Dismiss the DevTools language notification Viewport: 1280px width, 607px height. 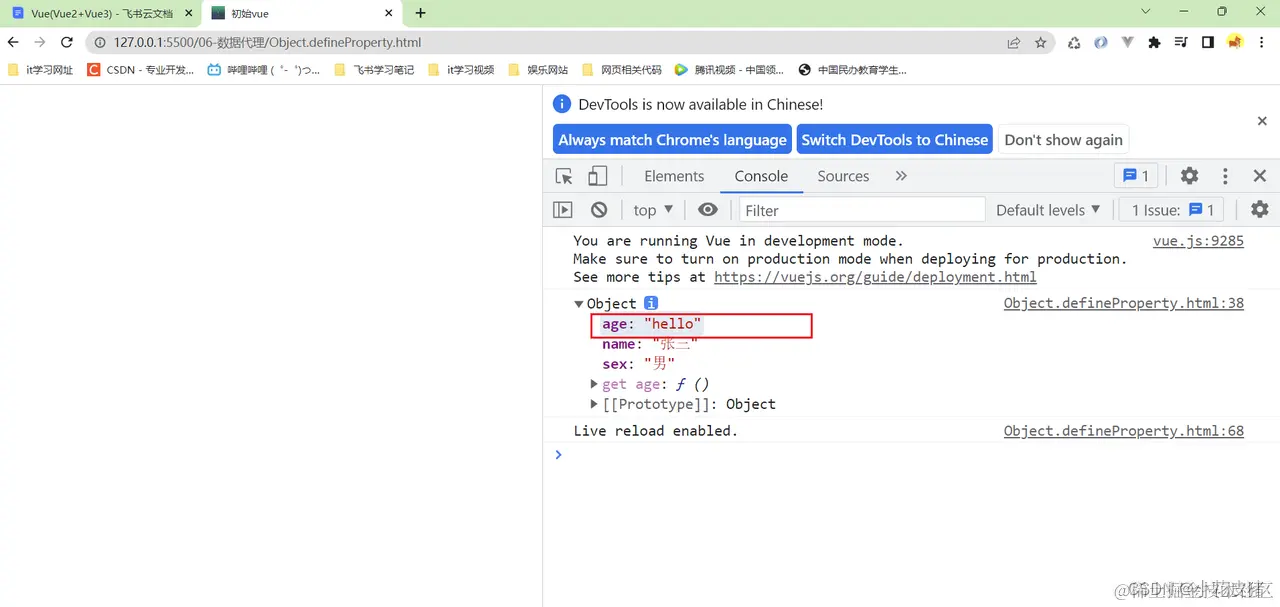pyautogui.click(x=1262, y=121)
